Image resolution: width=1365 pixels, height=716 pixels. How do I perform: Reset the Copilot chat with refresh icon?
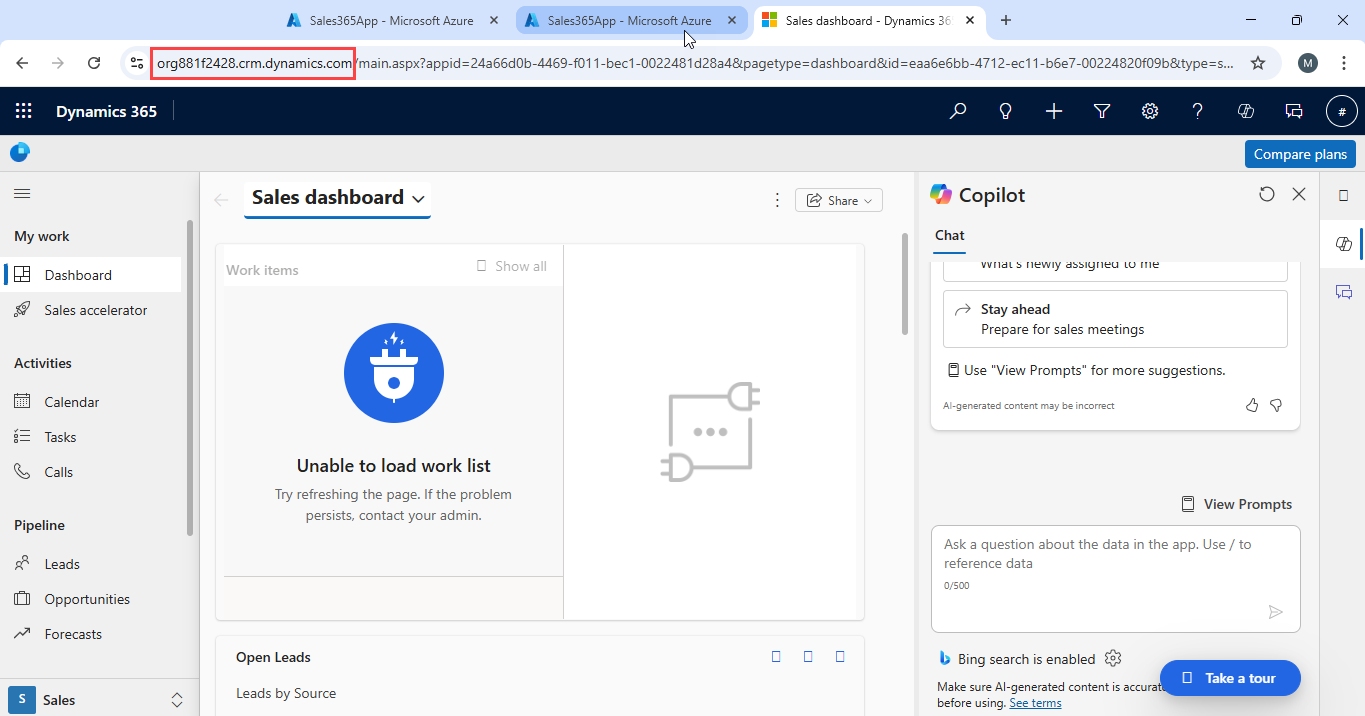pyautogui.click(x=1267, y=194)
